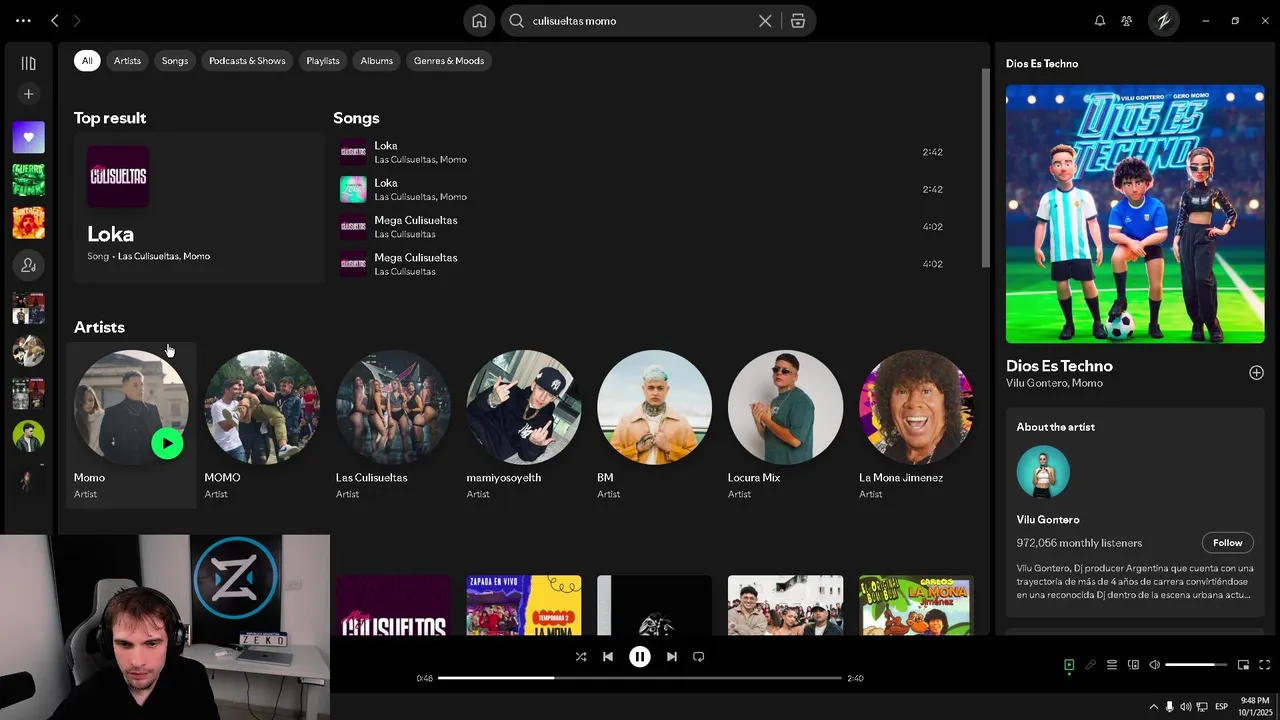The image size is (1280, 720).
Task: Skip to the next track
Action: pyautogui.click(x=672, y=657)
